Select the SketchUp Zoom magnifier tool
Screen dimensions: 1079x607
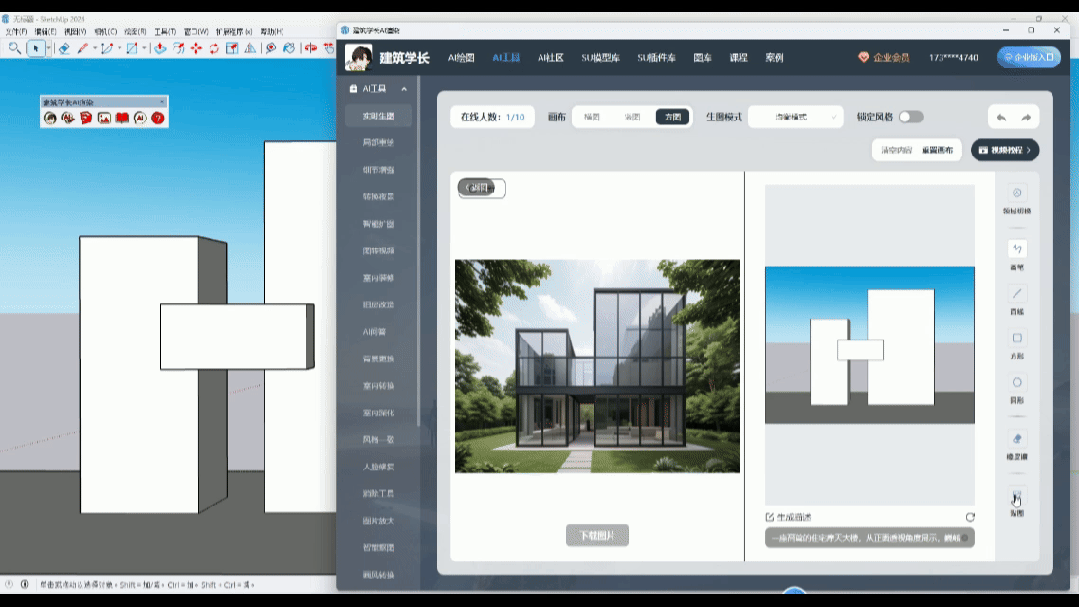(14, 48)
